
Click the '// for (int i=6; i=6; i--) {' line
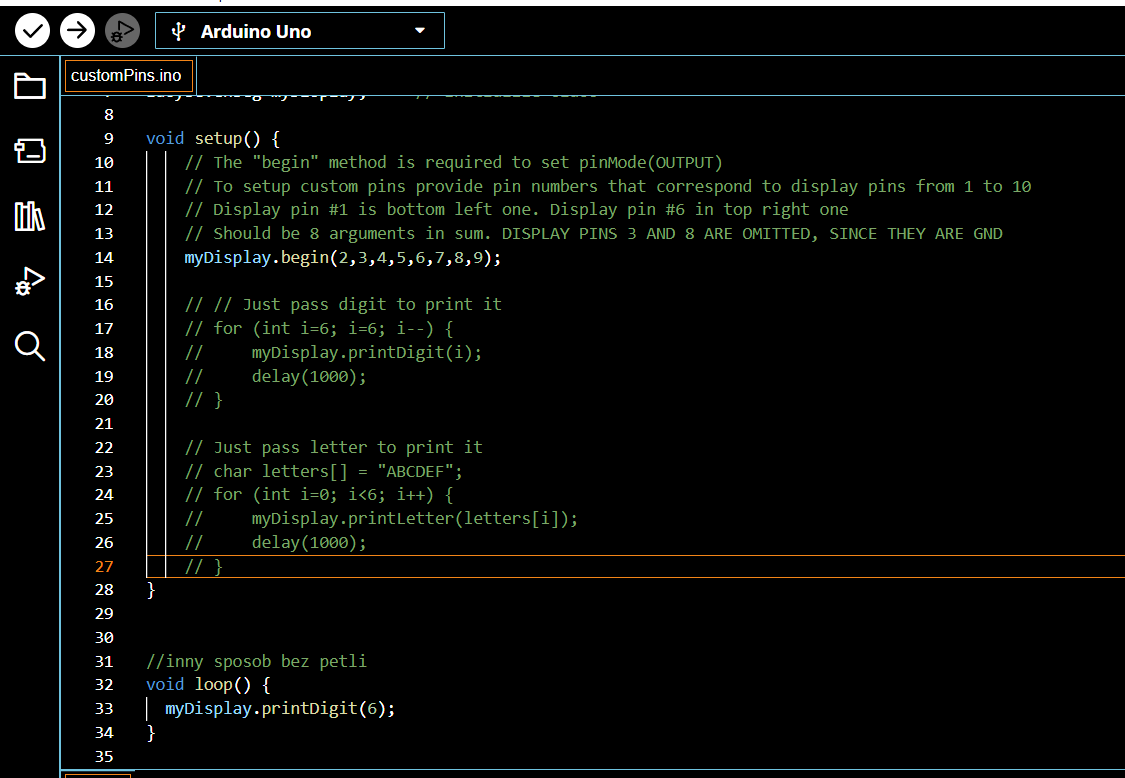point(319,329)
